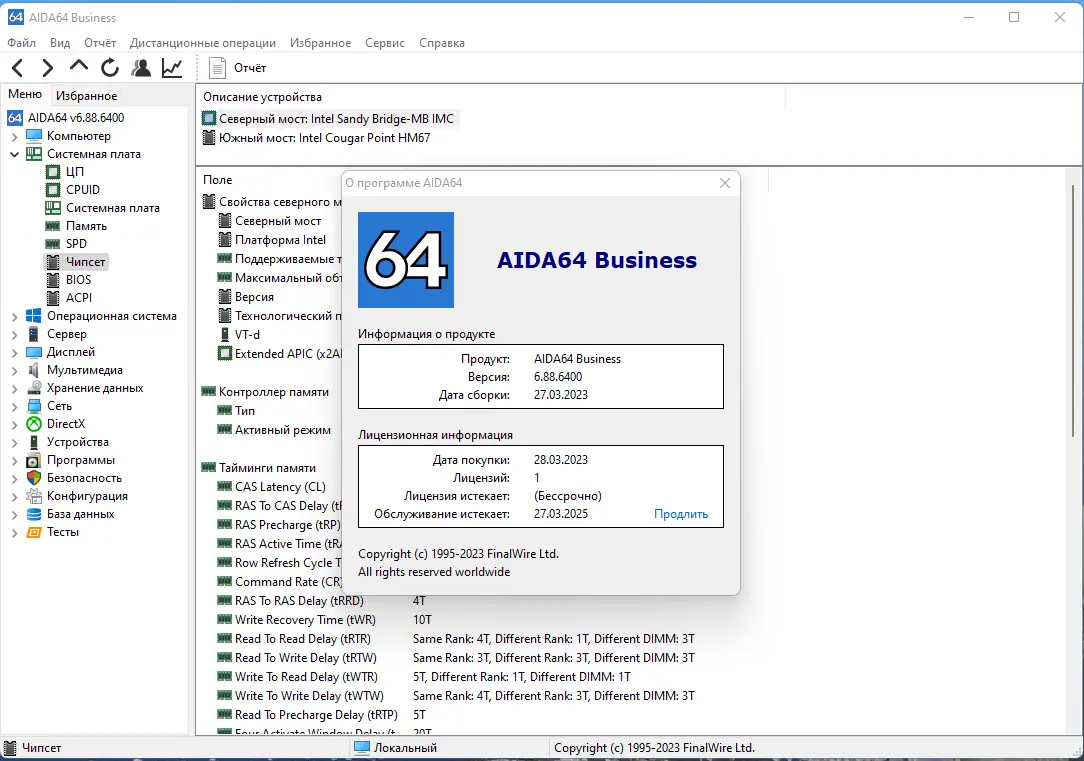Expand the Сервер node
The image size is (1084, 761).
pos(15,334)
